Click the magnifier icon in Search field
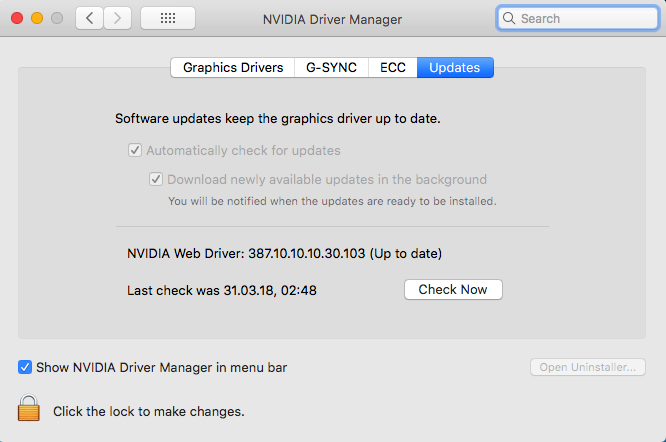The image size is (666, 442). coord(508,18)
